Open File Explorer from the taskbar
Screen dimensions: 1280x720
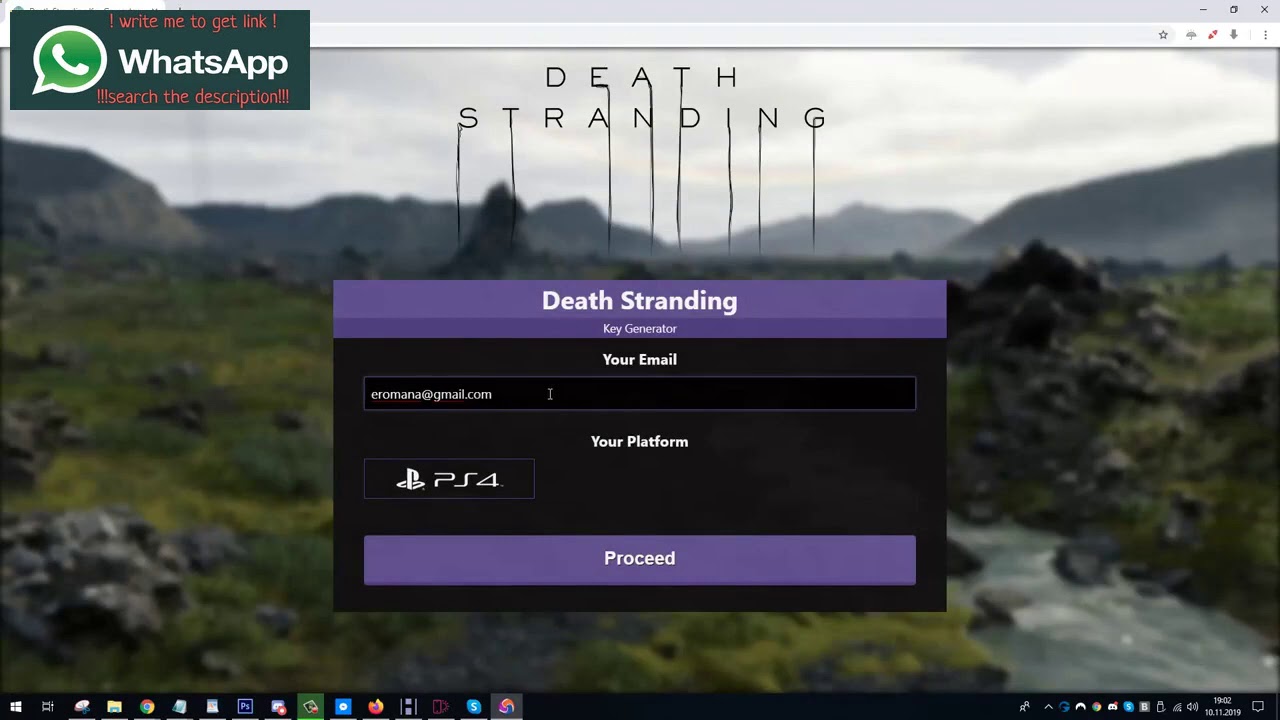coord(114,707)
